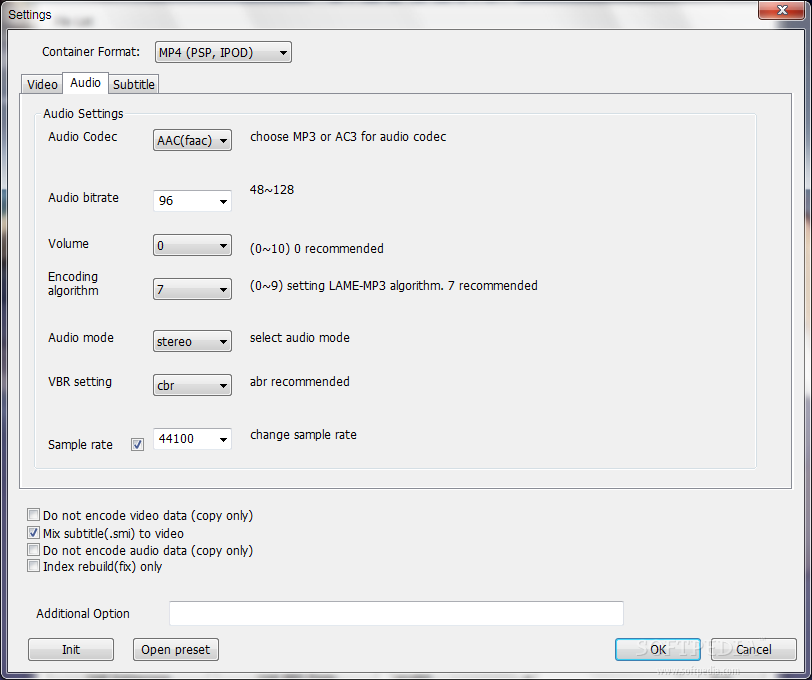Click the 'select audio mode' hint text

300,338
